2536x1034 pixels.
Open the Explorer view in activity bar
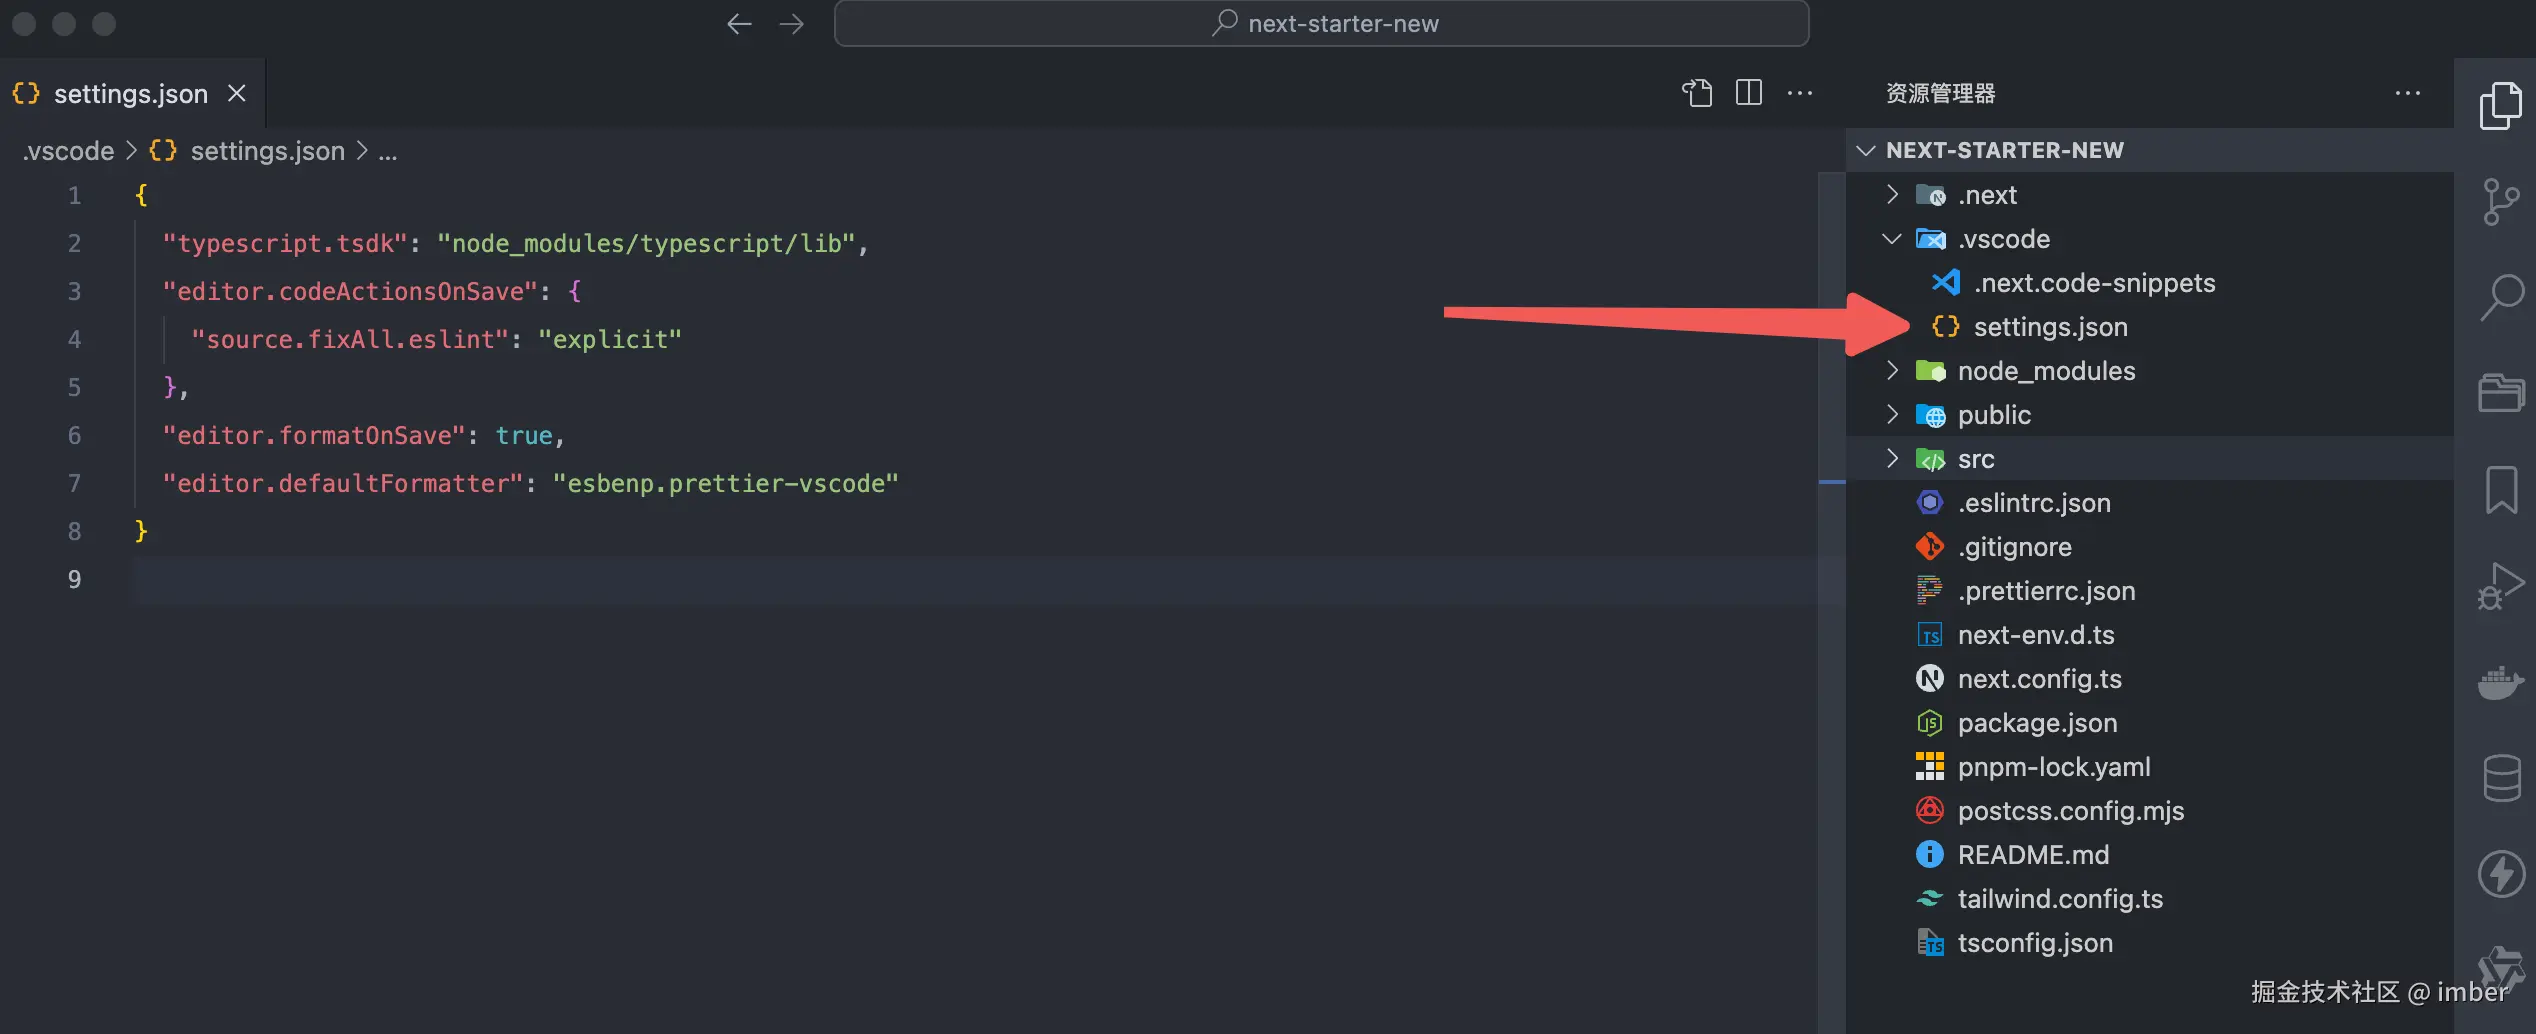pos(2500,106)
